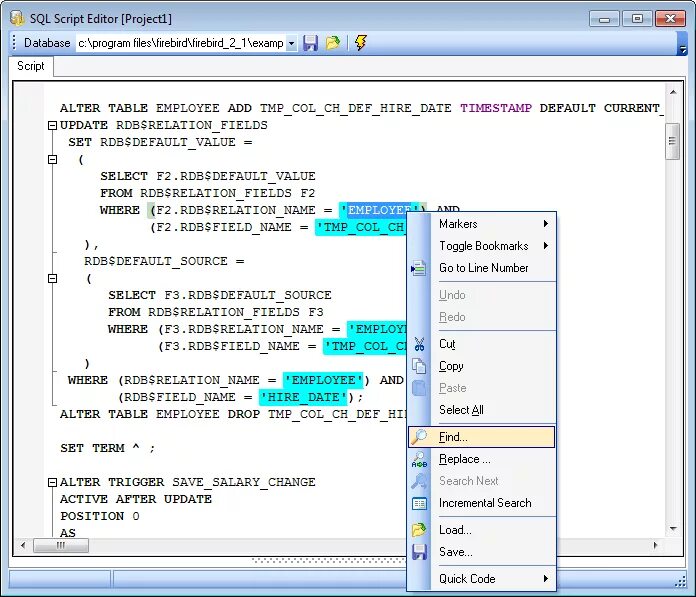Click the magnifier Find icon
This screenshot has height=597, width=696.
coord(419,437)
